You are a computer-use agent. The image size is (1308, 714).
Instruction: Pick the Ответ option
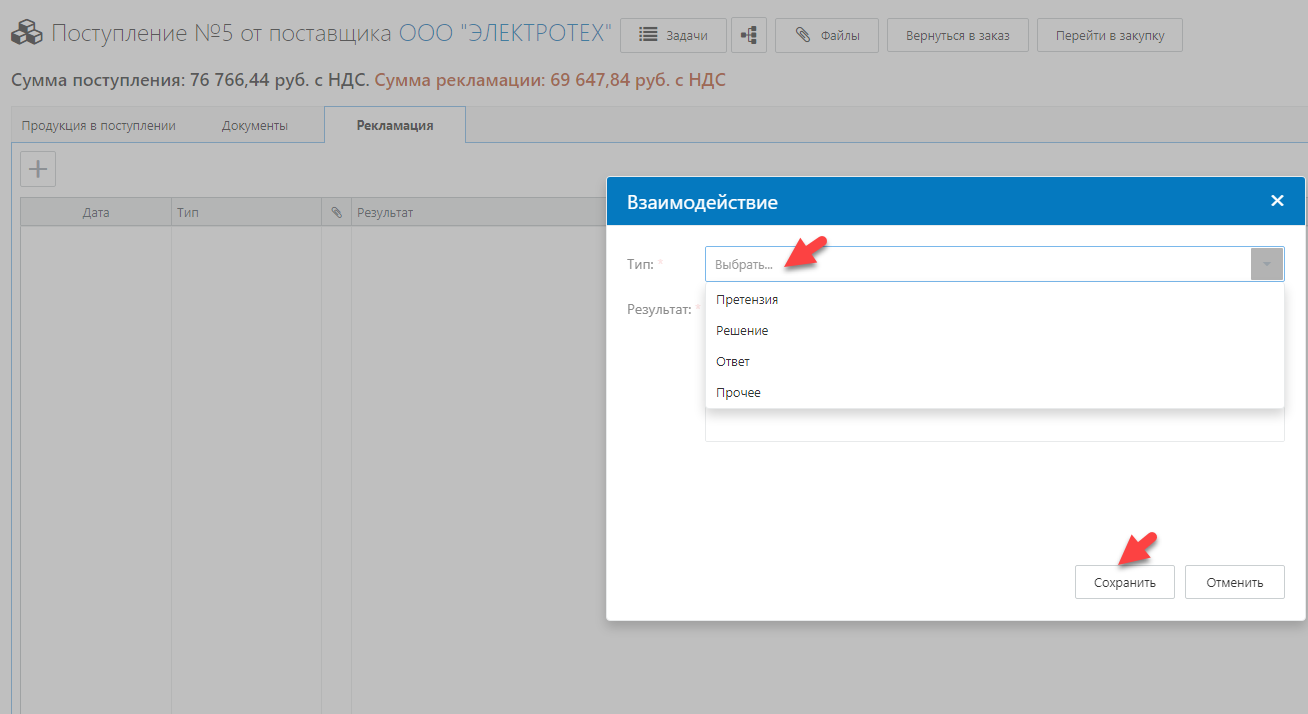[733, 361]
